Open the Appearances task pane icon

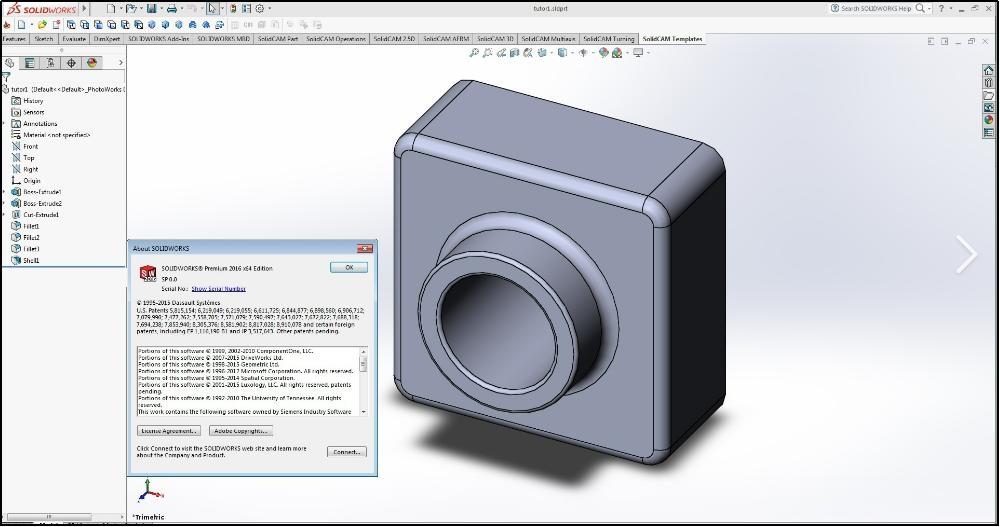pos(989,120)
